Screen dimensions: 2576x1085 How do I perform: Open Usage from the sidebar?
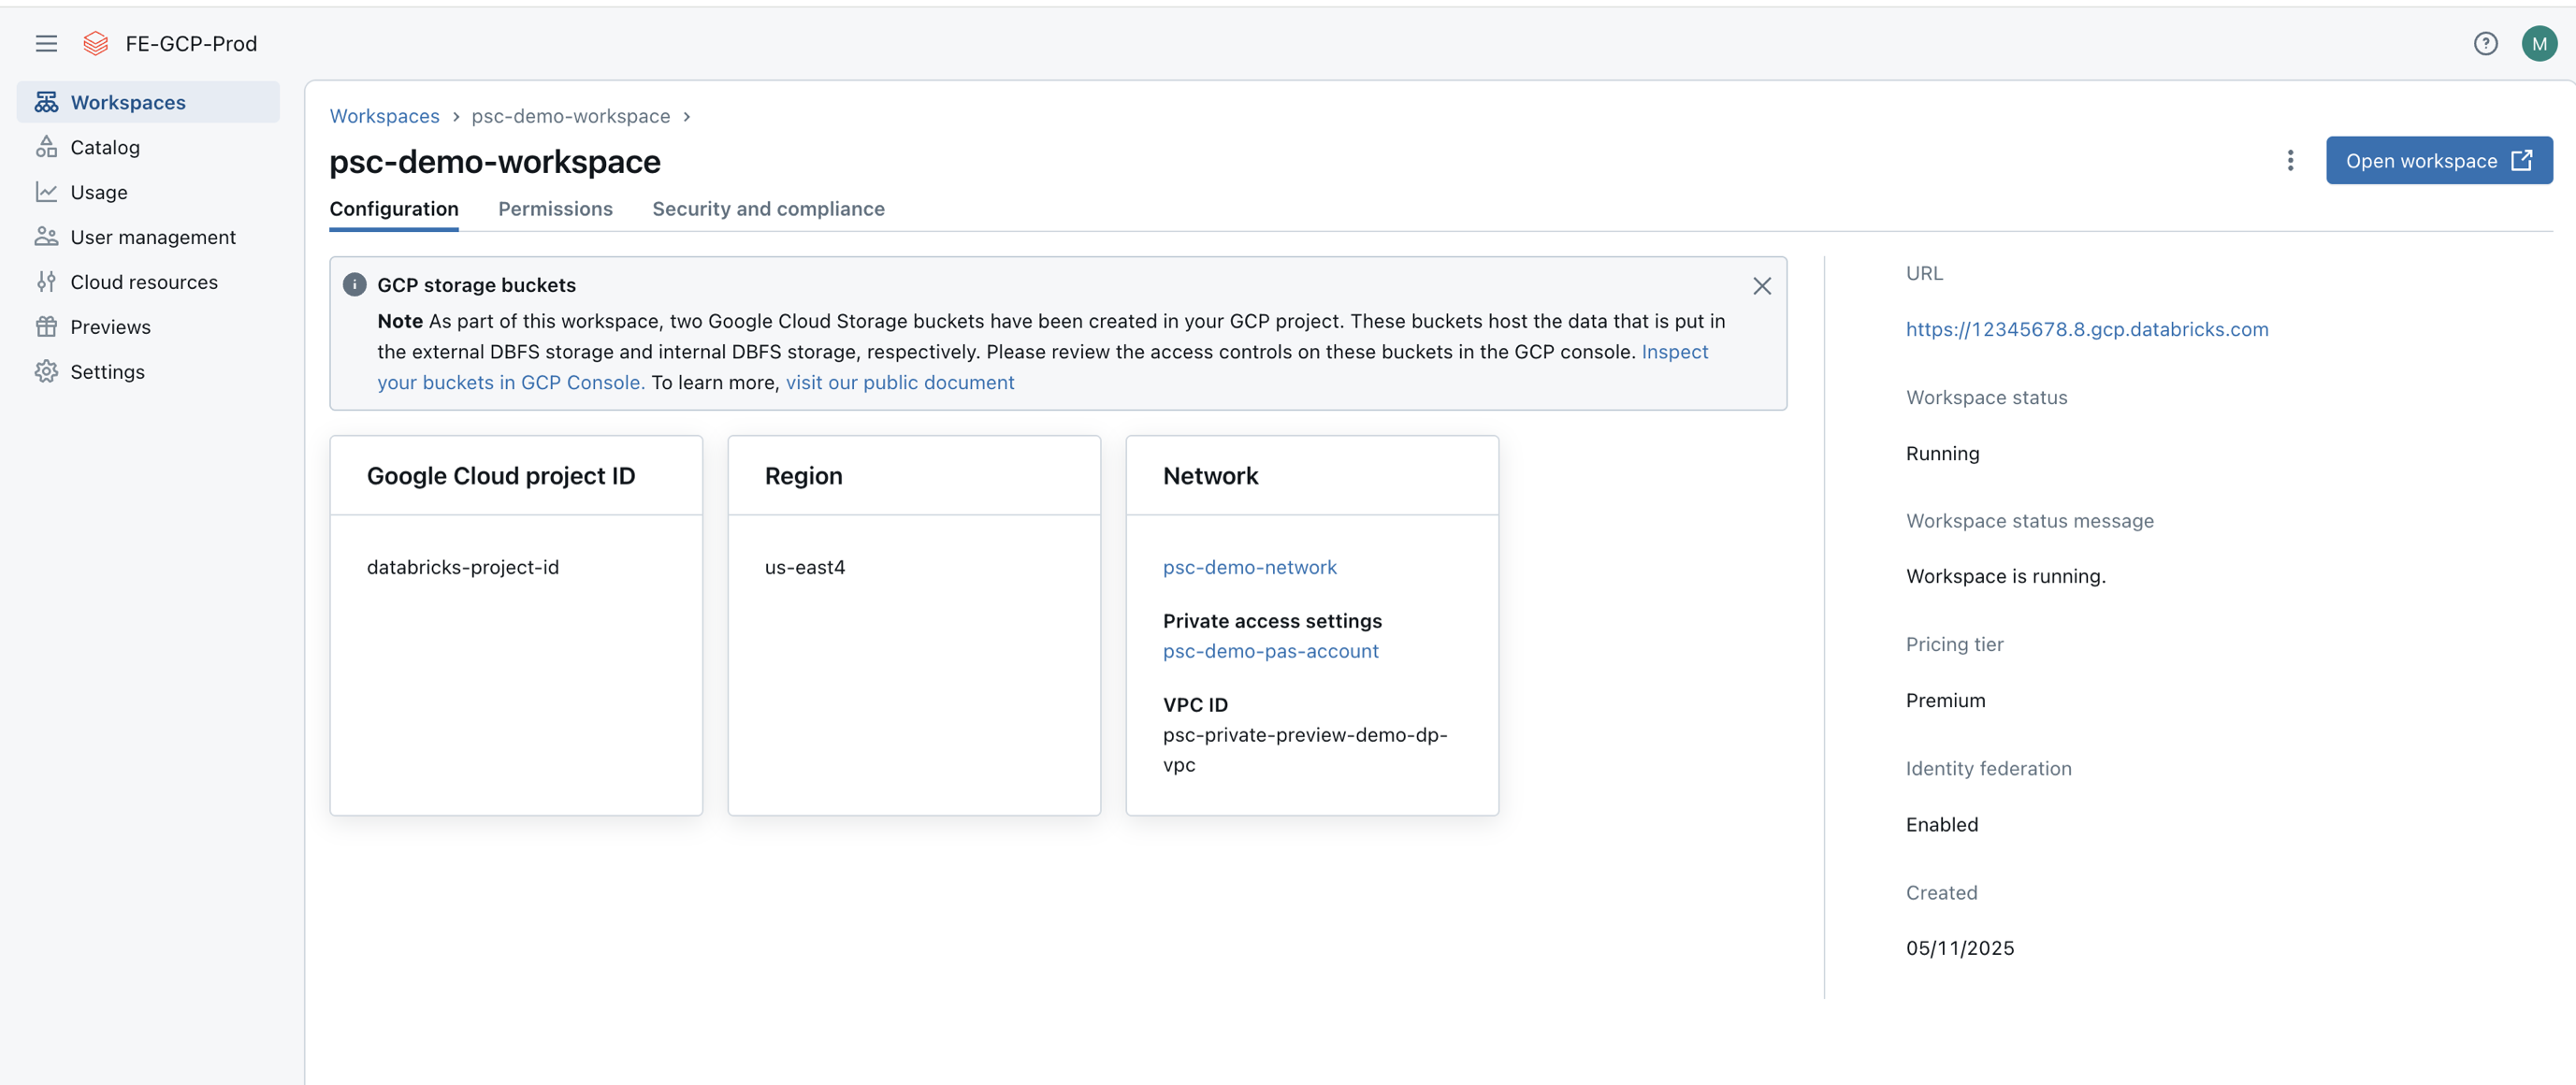click(x=98, y=192)
